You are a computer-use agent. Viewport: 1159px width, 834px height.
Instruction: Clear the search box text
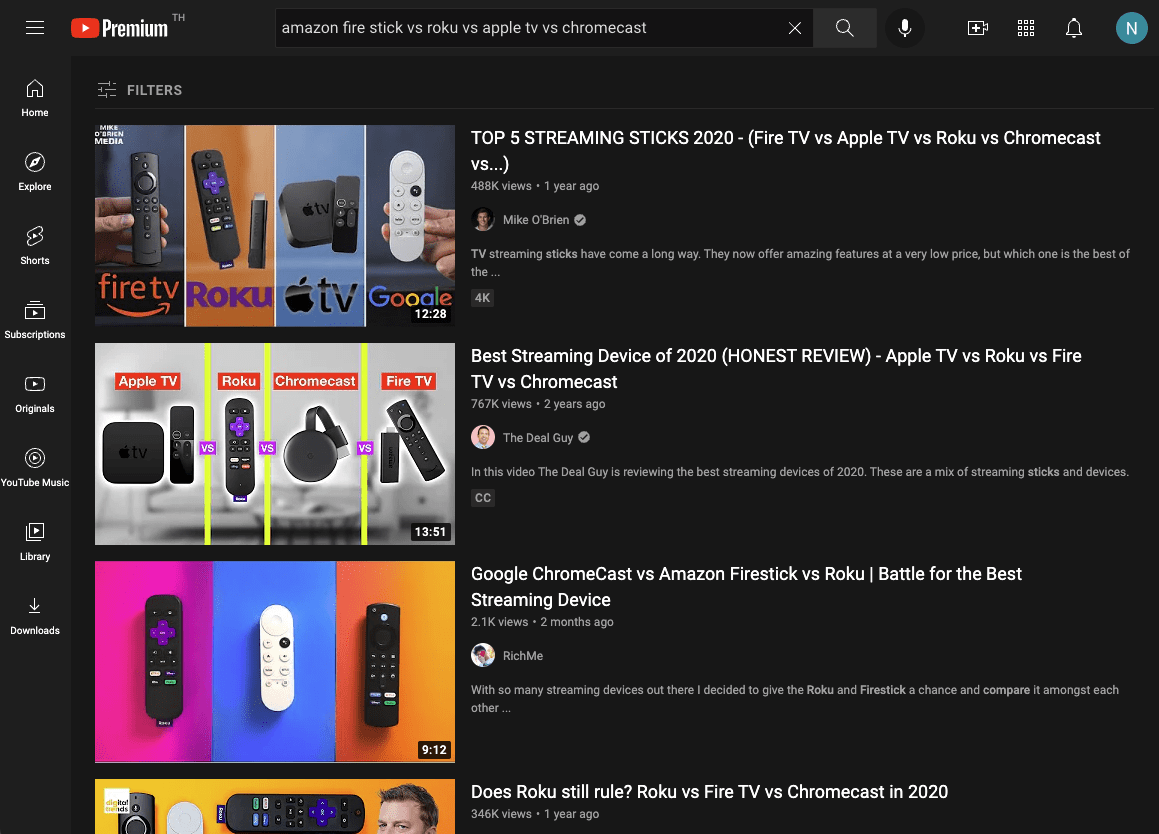[795, 28]
